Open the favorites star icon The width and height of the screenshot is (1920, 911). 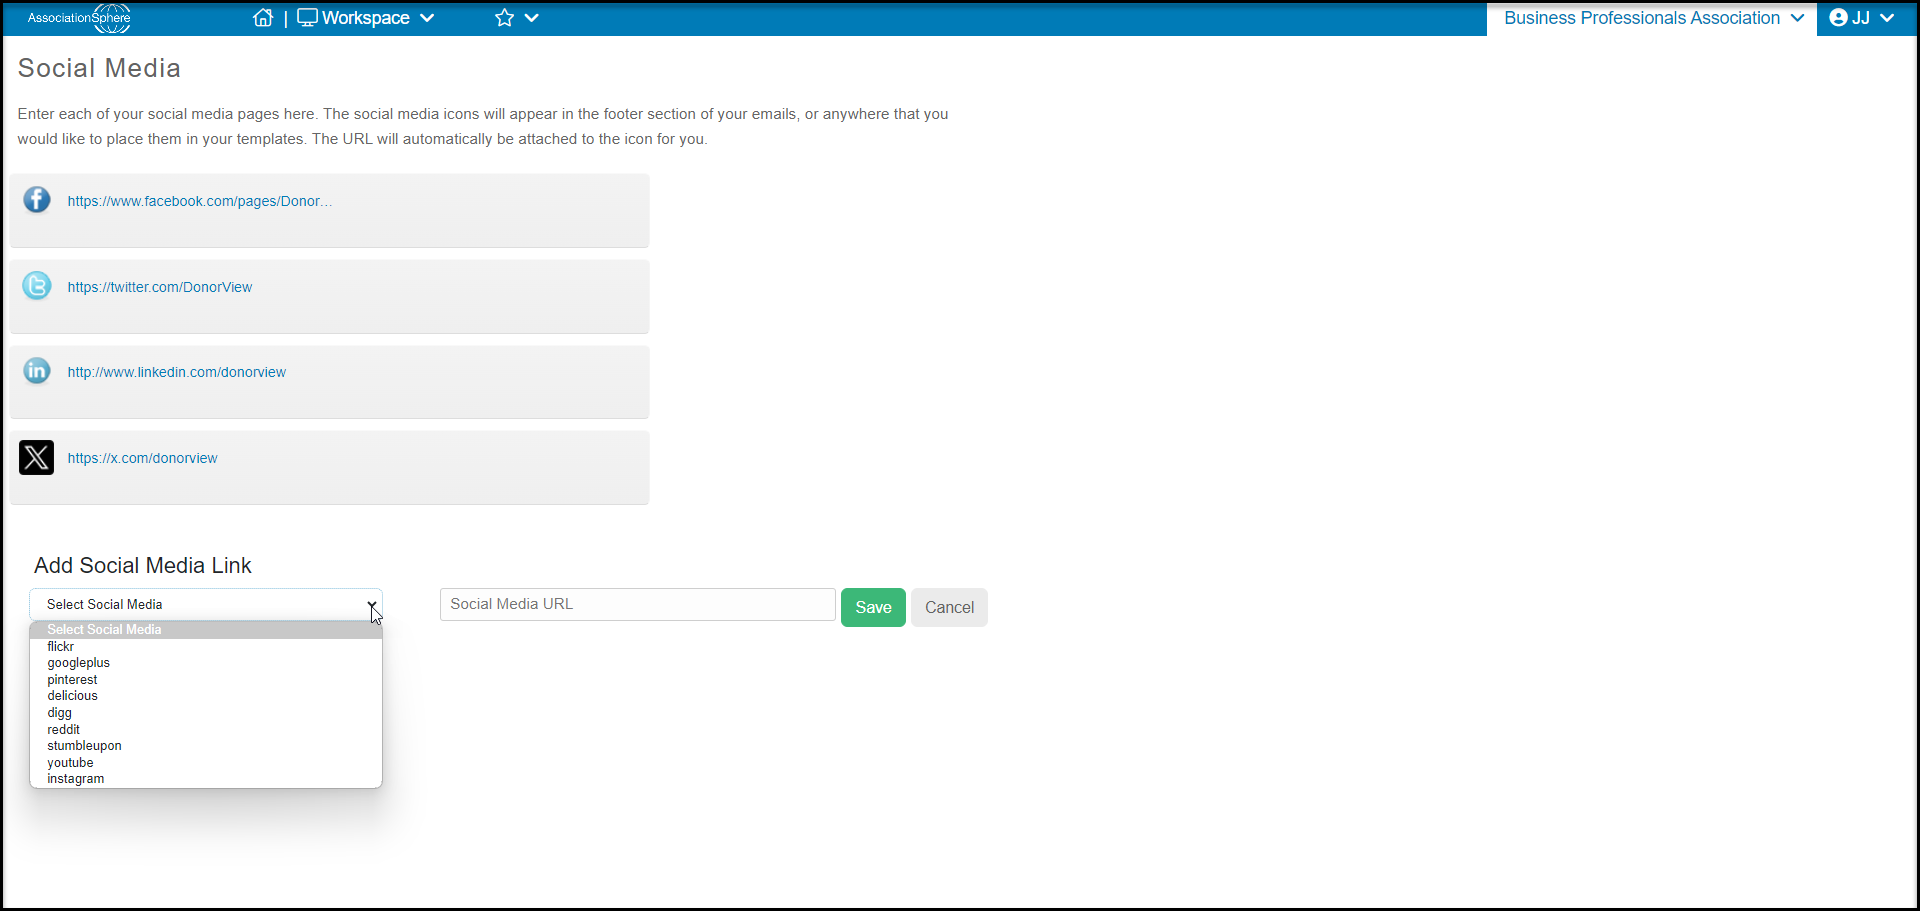point(505,18)
